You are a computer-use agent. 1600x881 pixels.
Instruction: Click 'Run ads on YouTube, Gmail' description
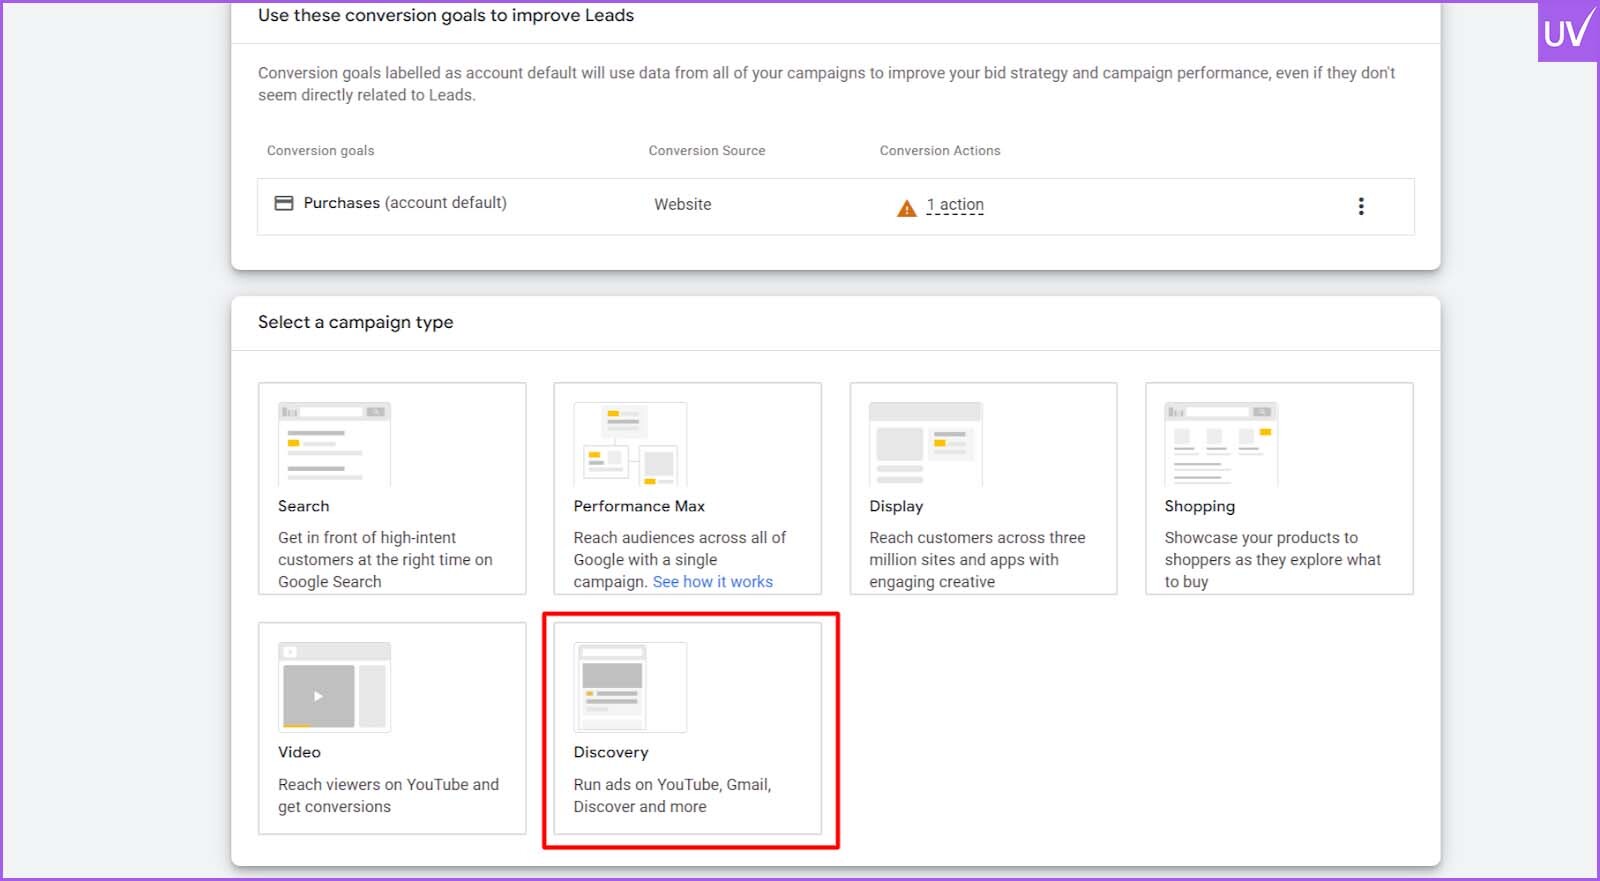click(672, 796)
